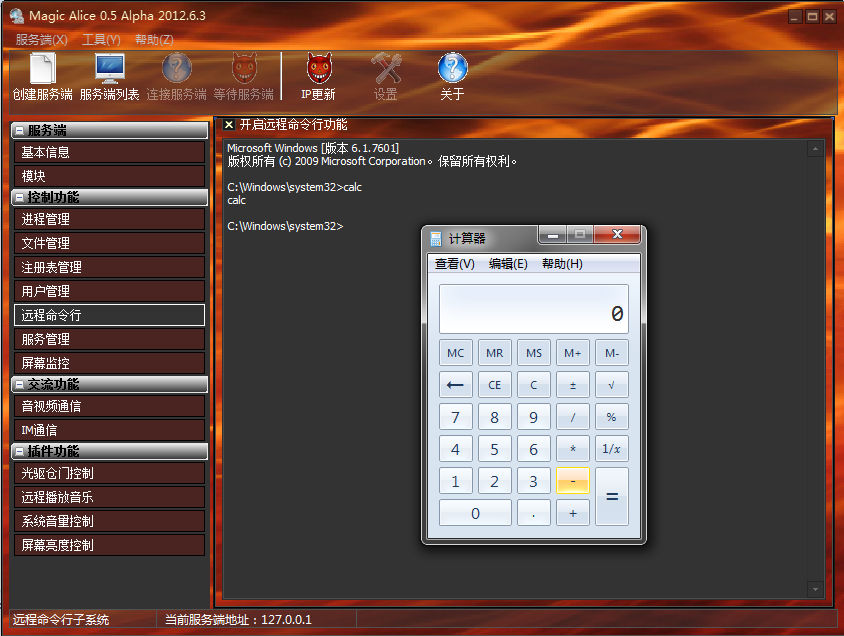This screenshot has height=636, width=844.
Task: Click calculator minus button
Action: (573, 480)
